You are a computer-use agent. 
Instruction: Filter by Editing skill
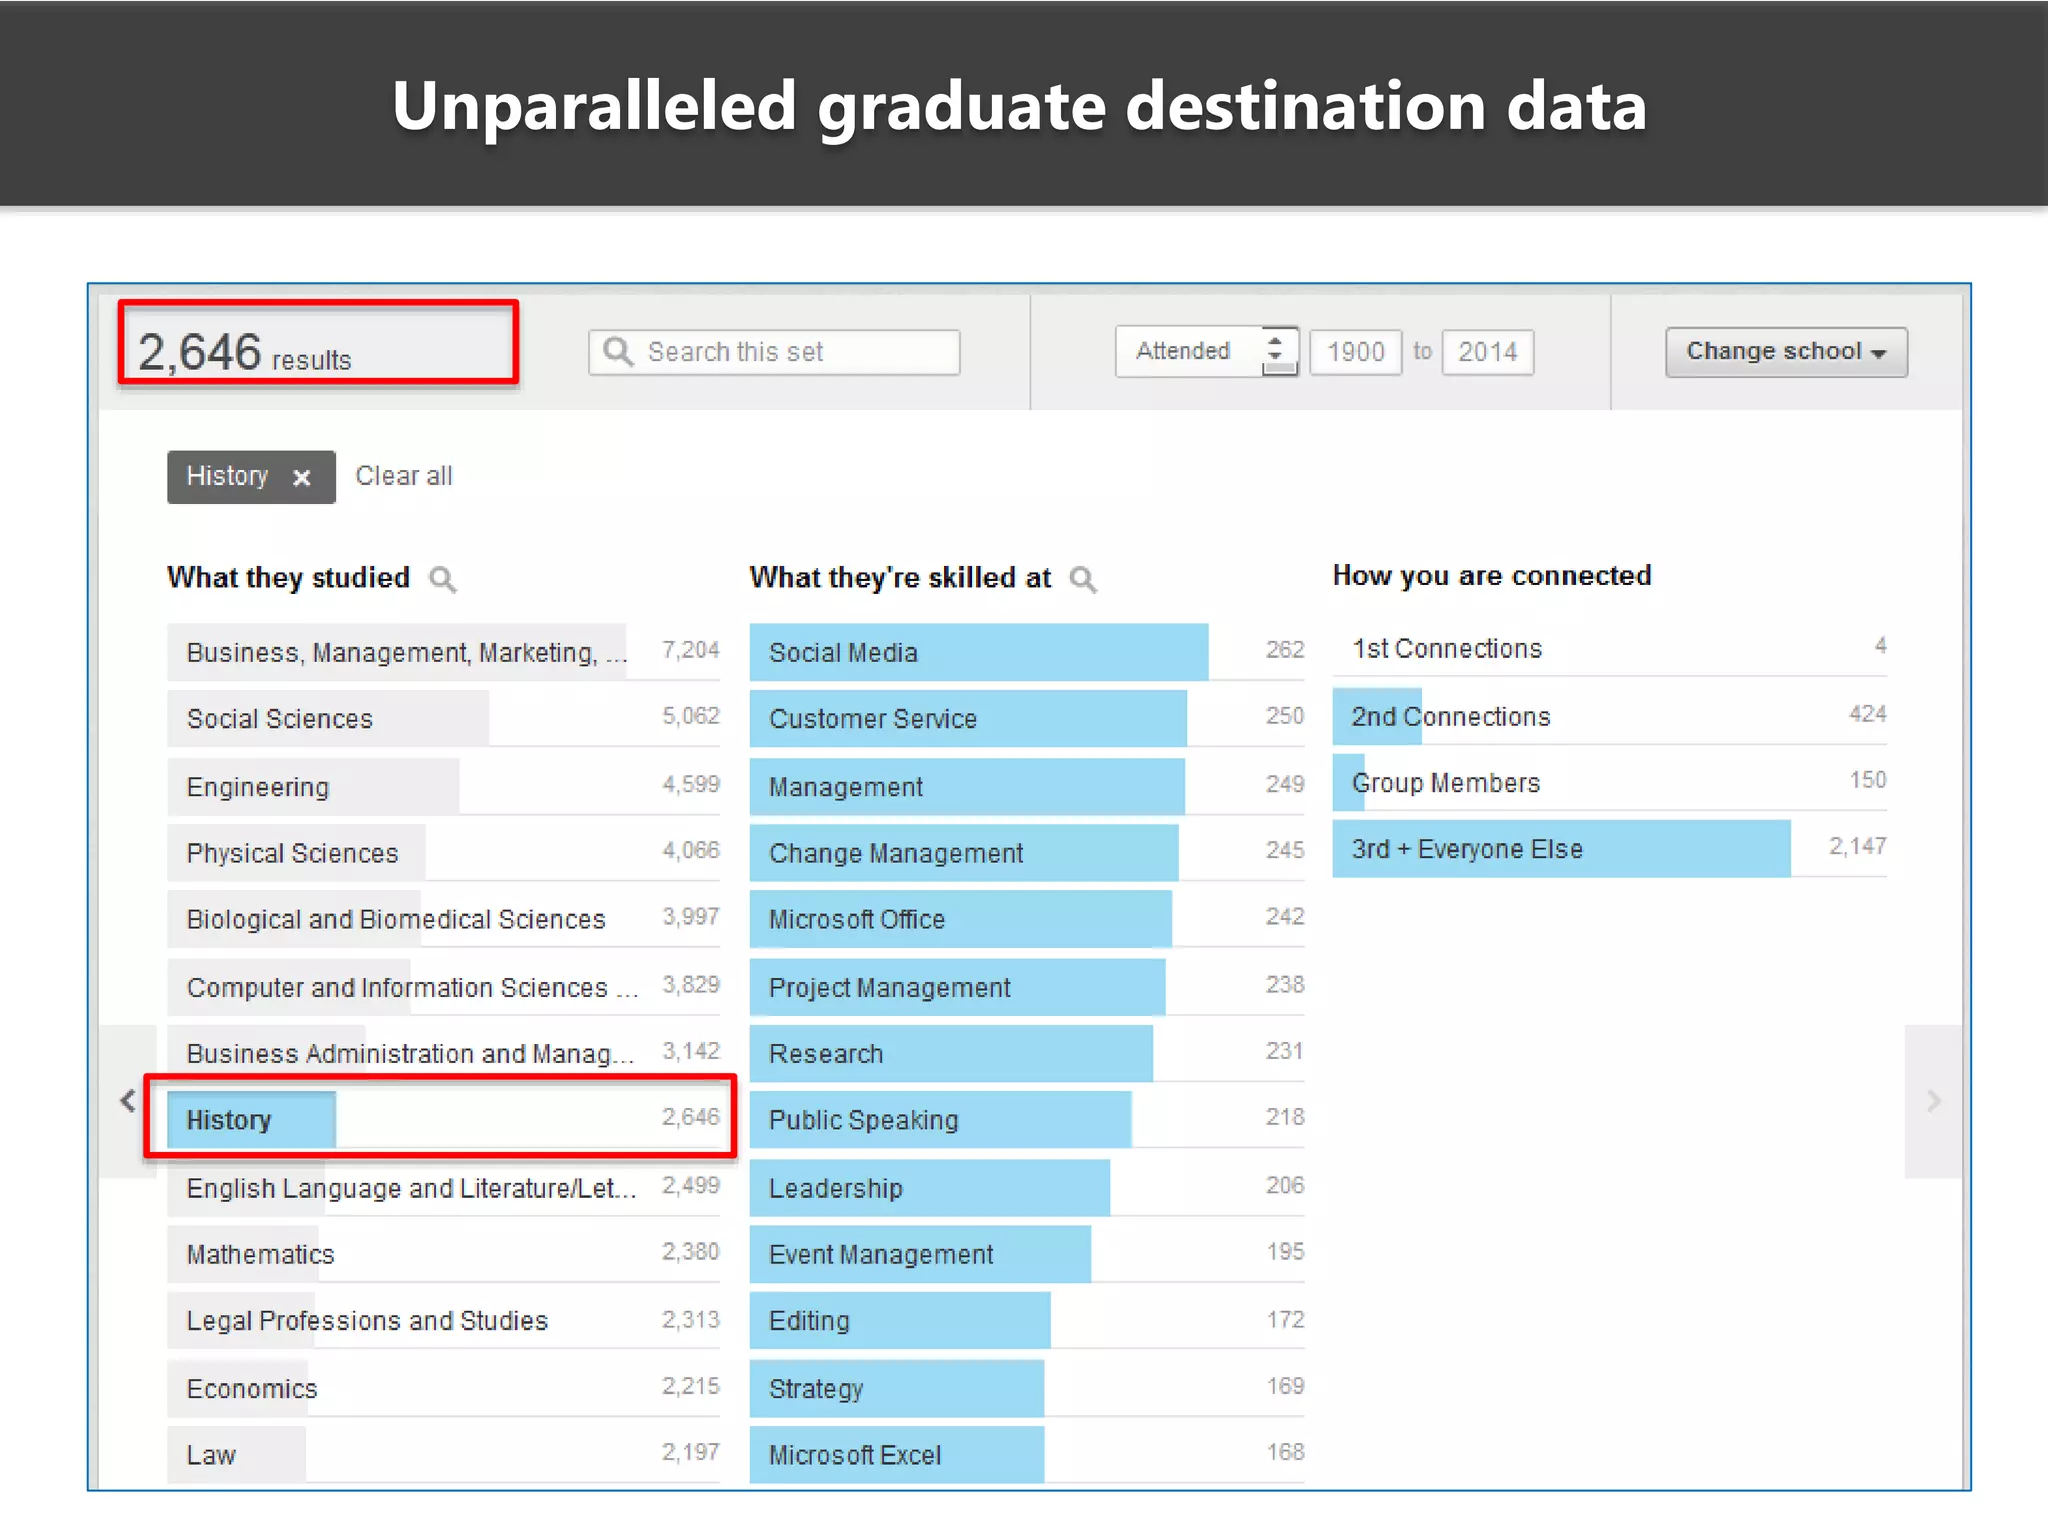tap(1027, 1320)
